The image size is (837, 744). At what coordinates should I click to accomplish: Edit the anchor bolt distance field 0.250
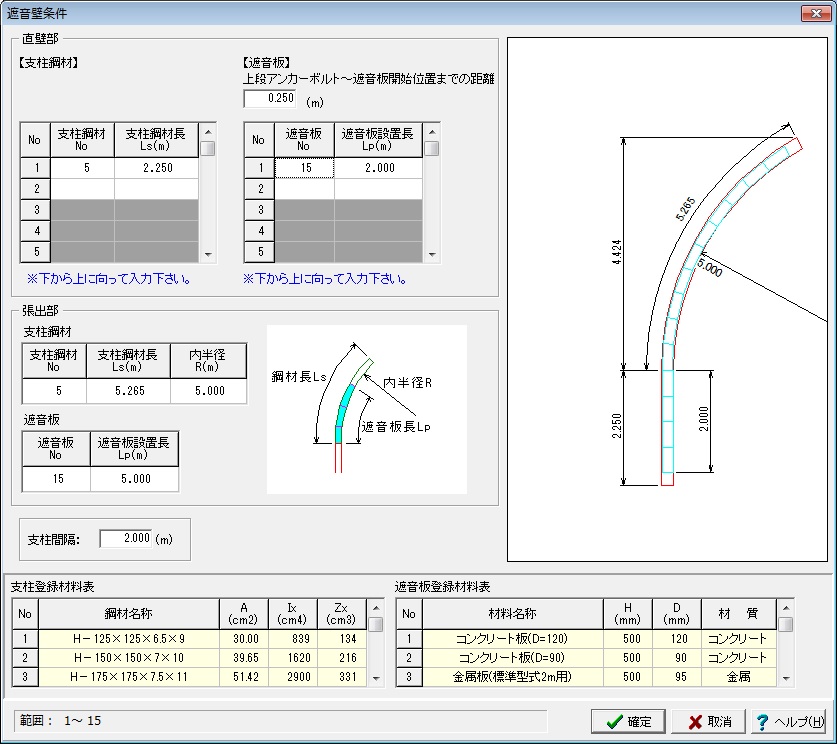[270, 98]
